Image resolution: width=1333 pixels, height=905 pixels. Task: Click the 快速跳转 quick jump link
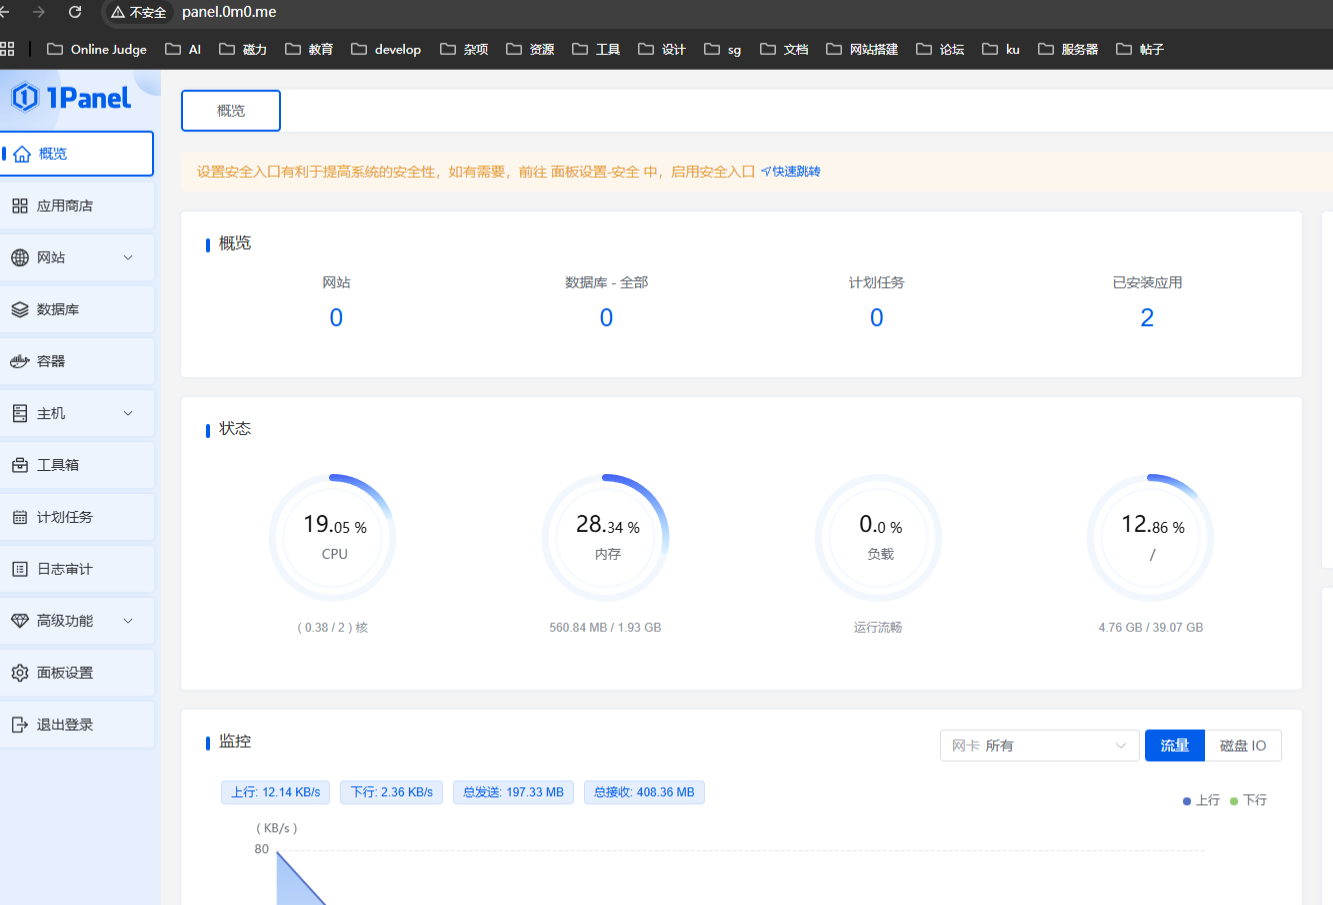(791, 172)
